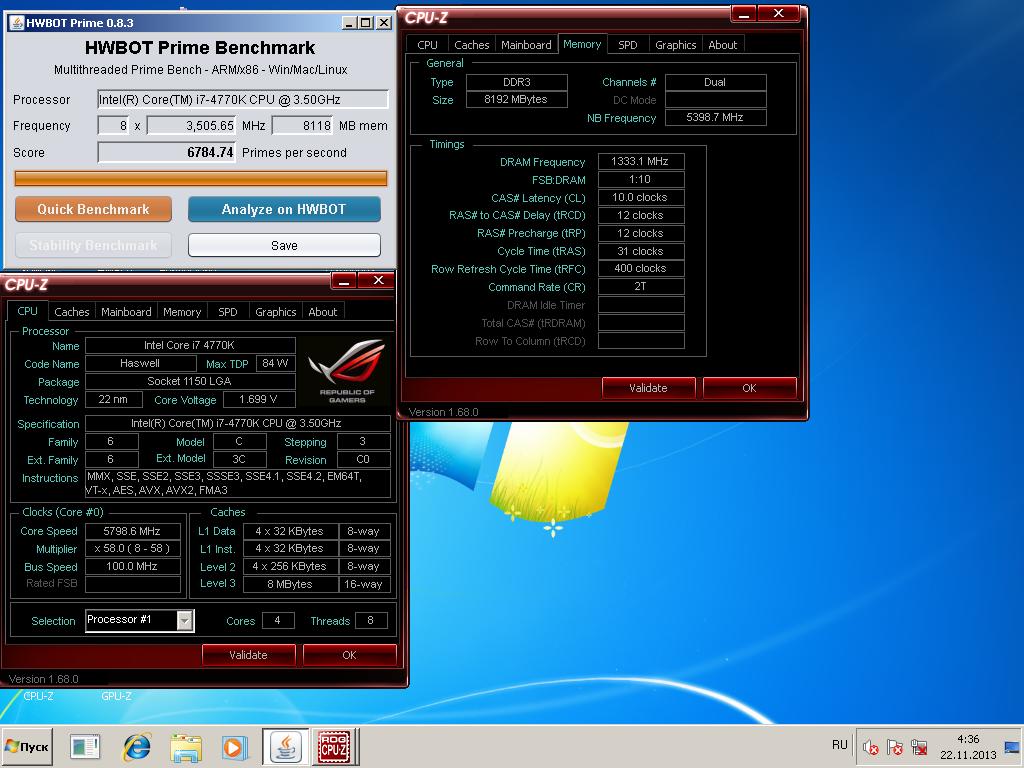The width and height of the screenshot is (1024, 768).
Task: Click the Row Refresh Cycle Time value 400 clocks
Action: [x=641, y=268]
